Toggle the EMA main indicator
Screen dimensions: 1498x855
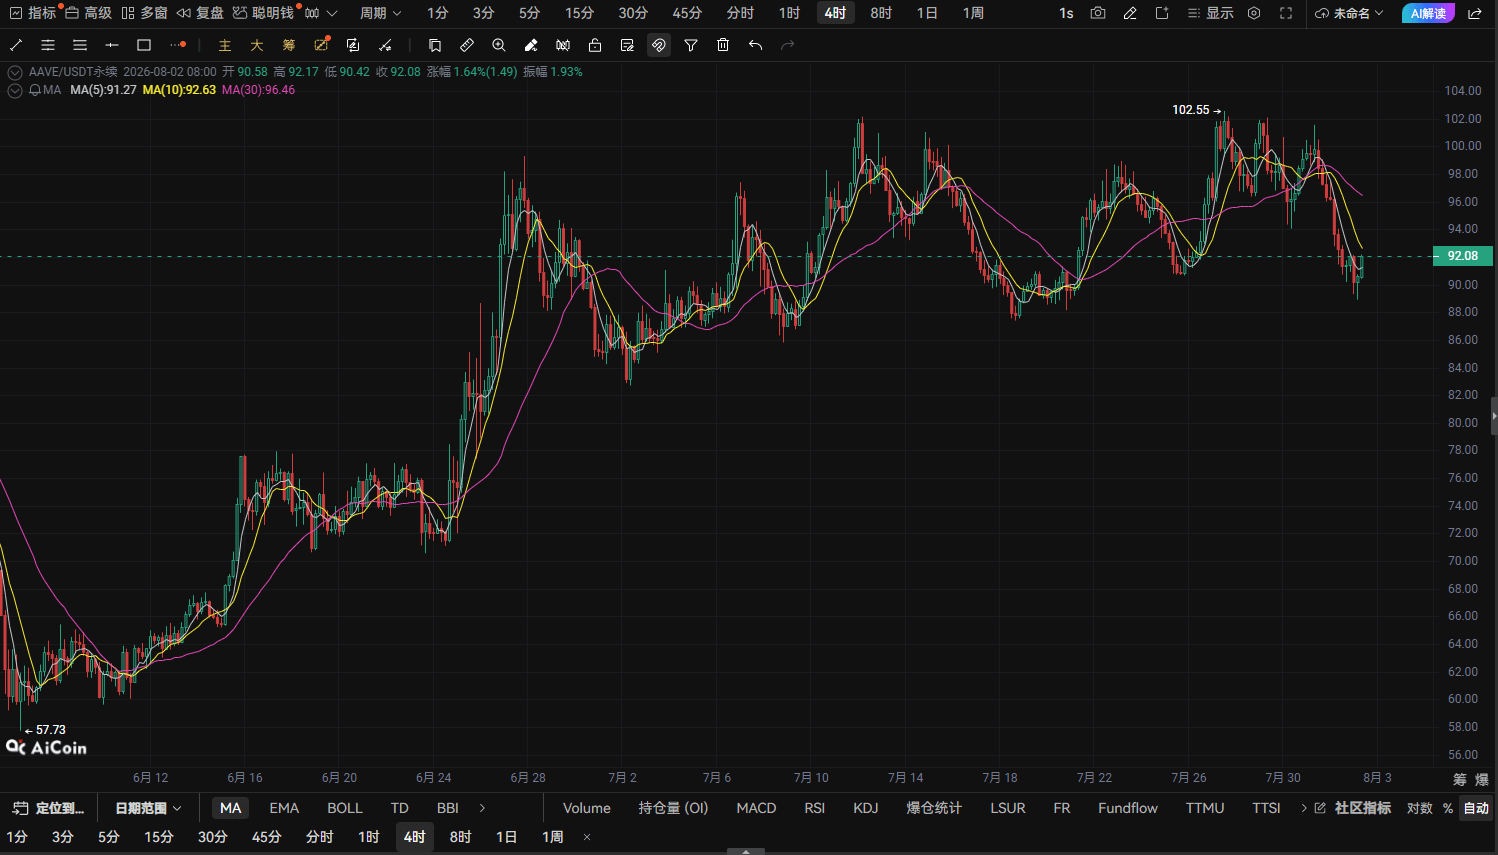[284, 808]
